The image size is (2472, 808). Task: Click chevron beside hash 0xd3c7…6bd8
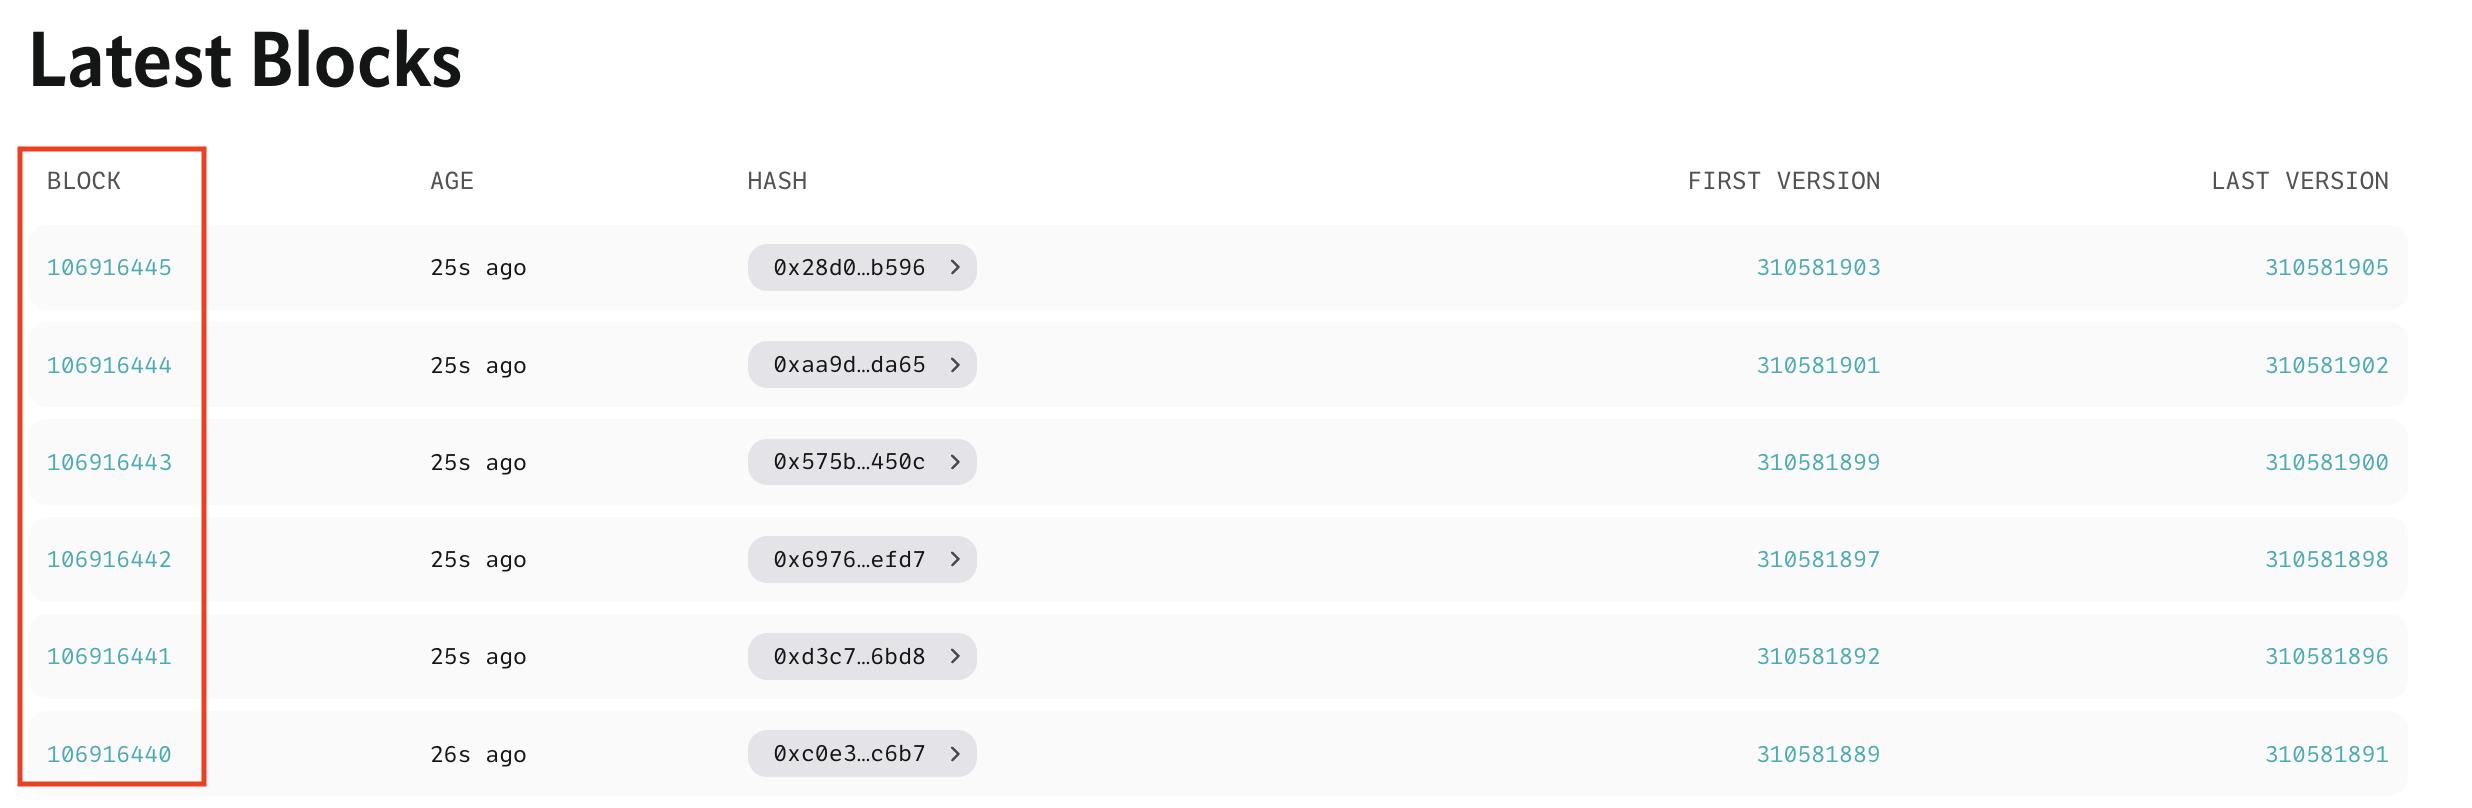pos(955,656)
